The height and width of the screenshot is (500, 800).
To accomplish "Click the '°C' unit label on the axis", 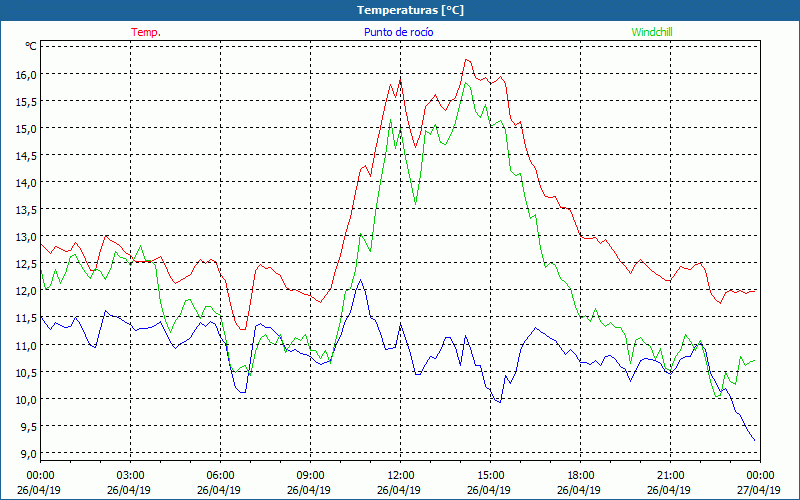I will click(31, 46).
